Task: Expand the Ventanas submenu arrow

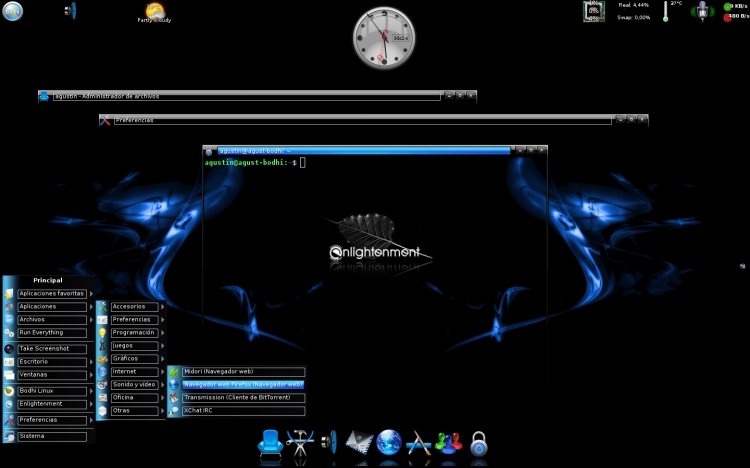Action: click(x=91, y=375)
